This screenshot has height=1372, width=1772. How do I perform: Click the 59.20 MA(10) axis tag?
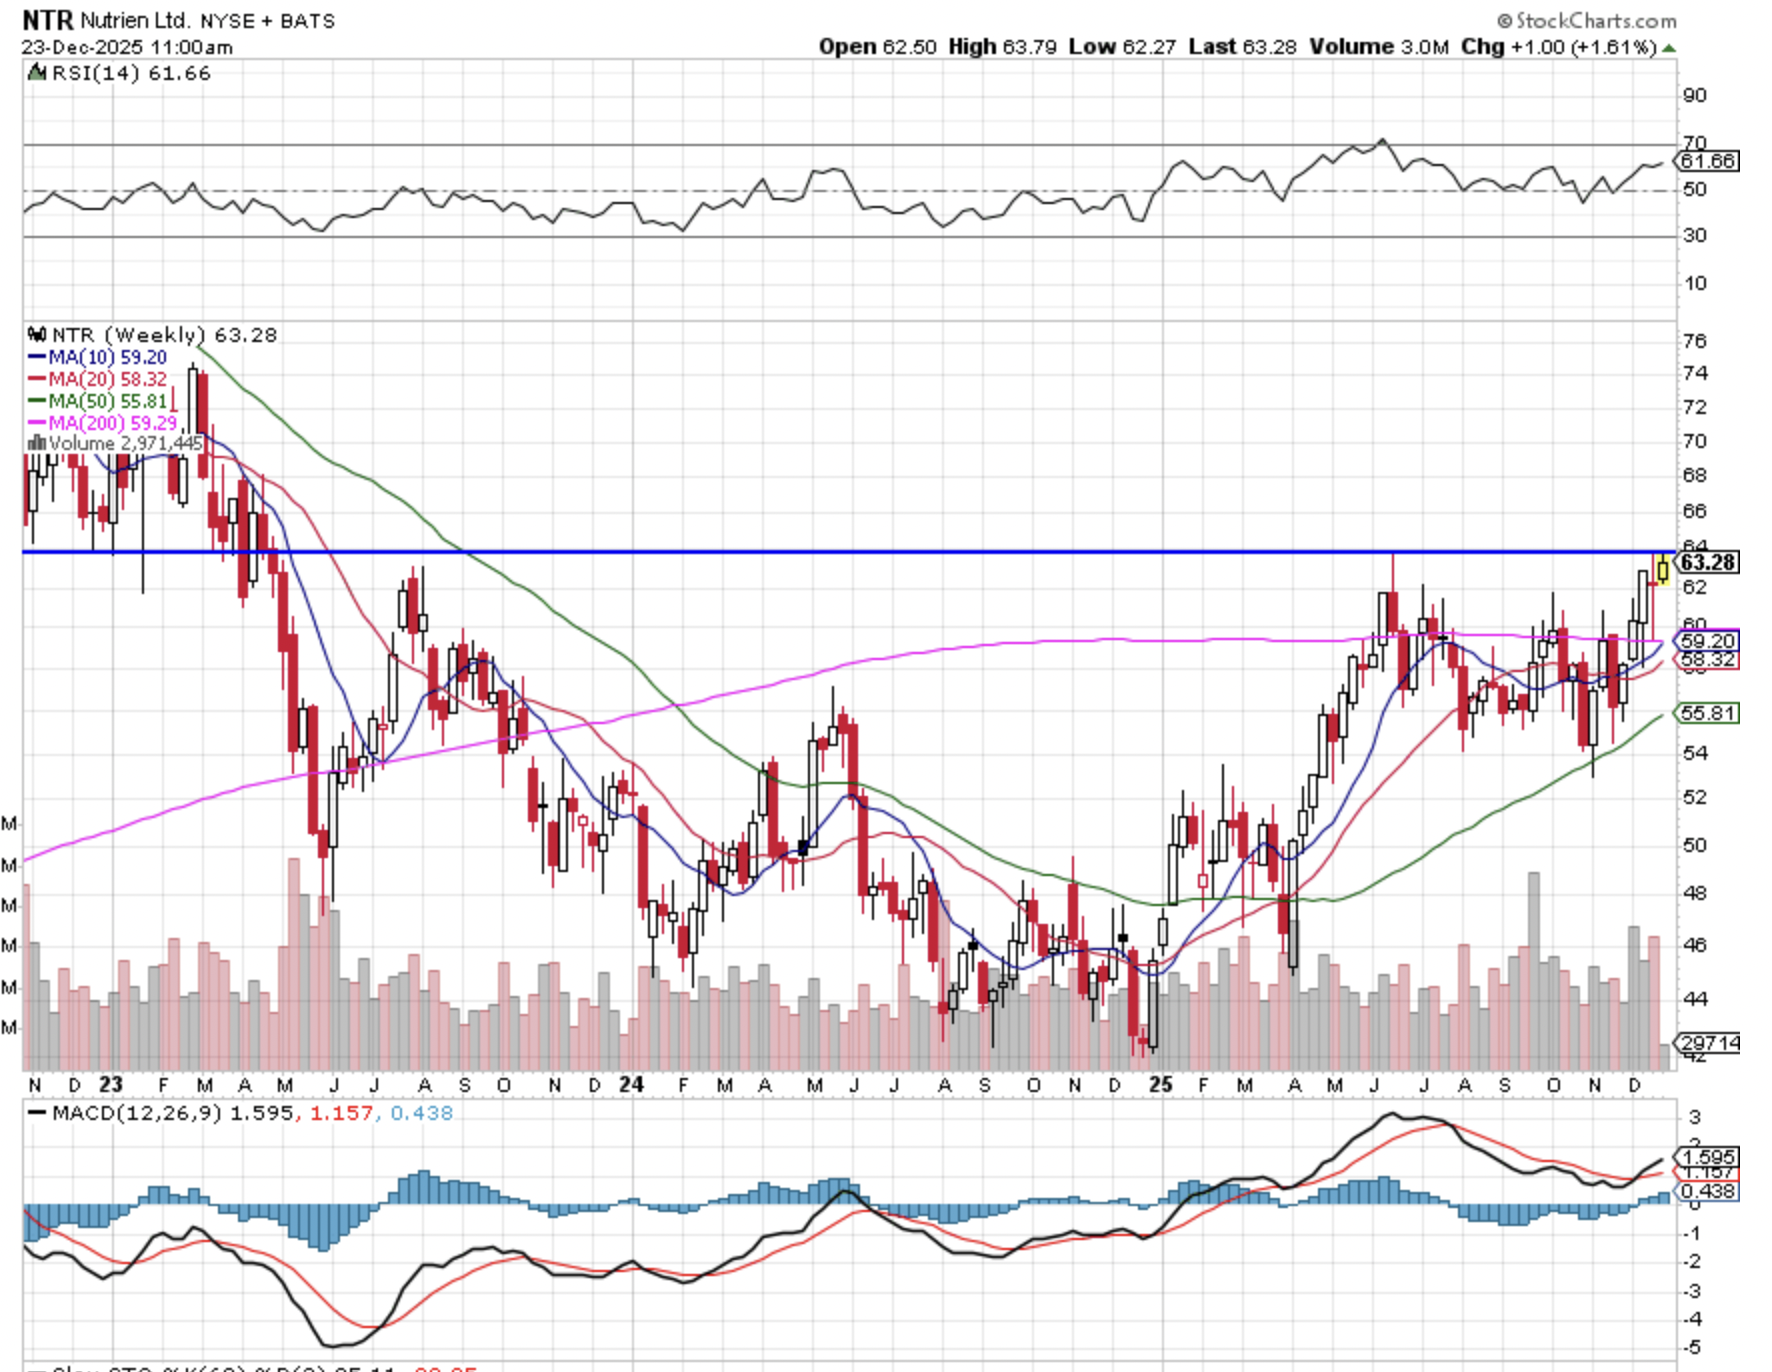coord(1708,641)
